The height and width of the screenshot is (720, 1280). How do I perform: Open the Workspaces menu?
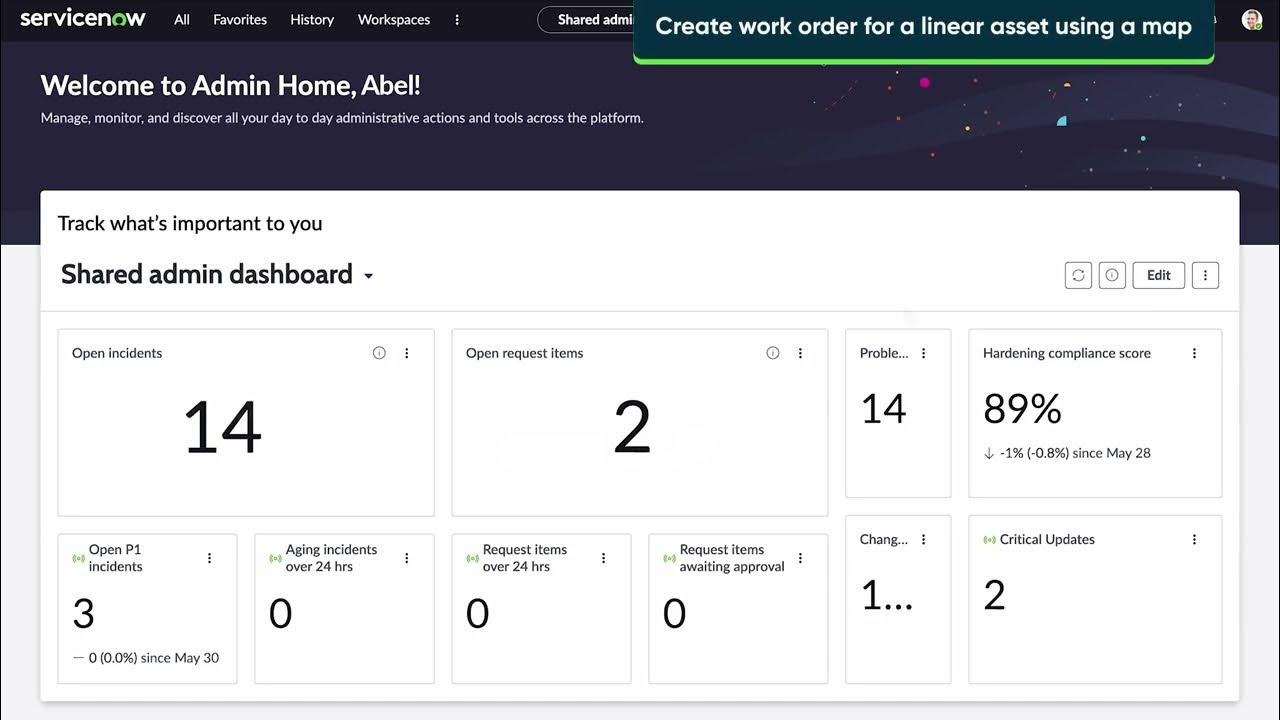[x=393, y=19]
